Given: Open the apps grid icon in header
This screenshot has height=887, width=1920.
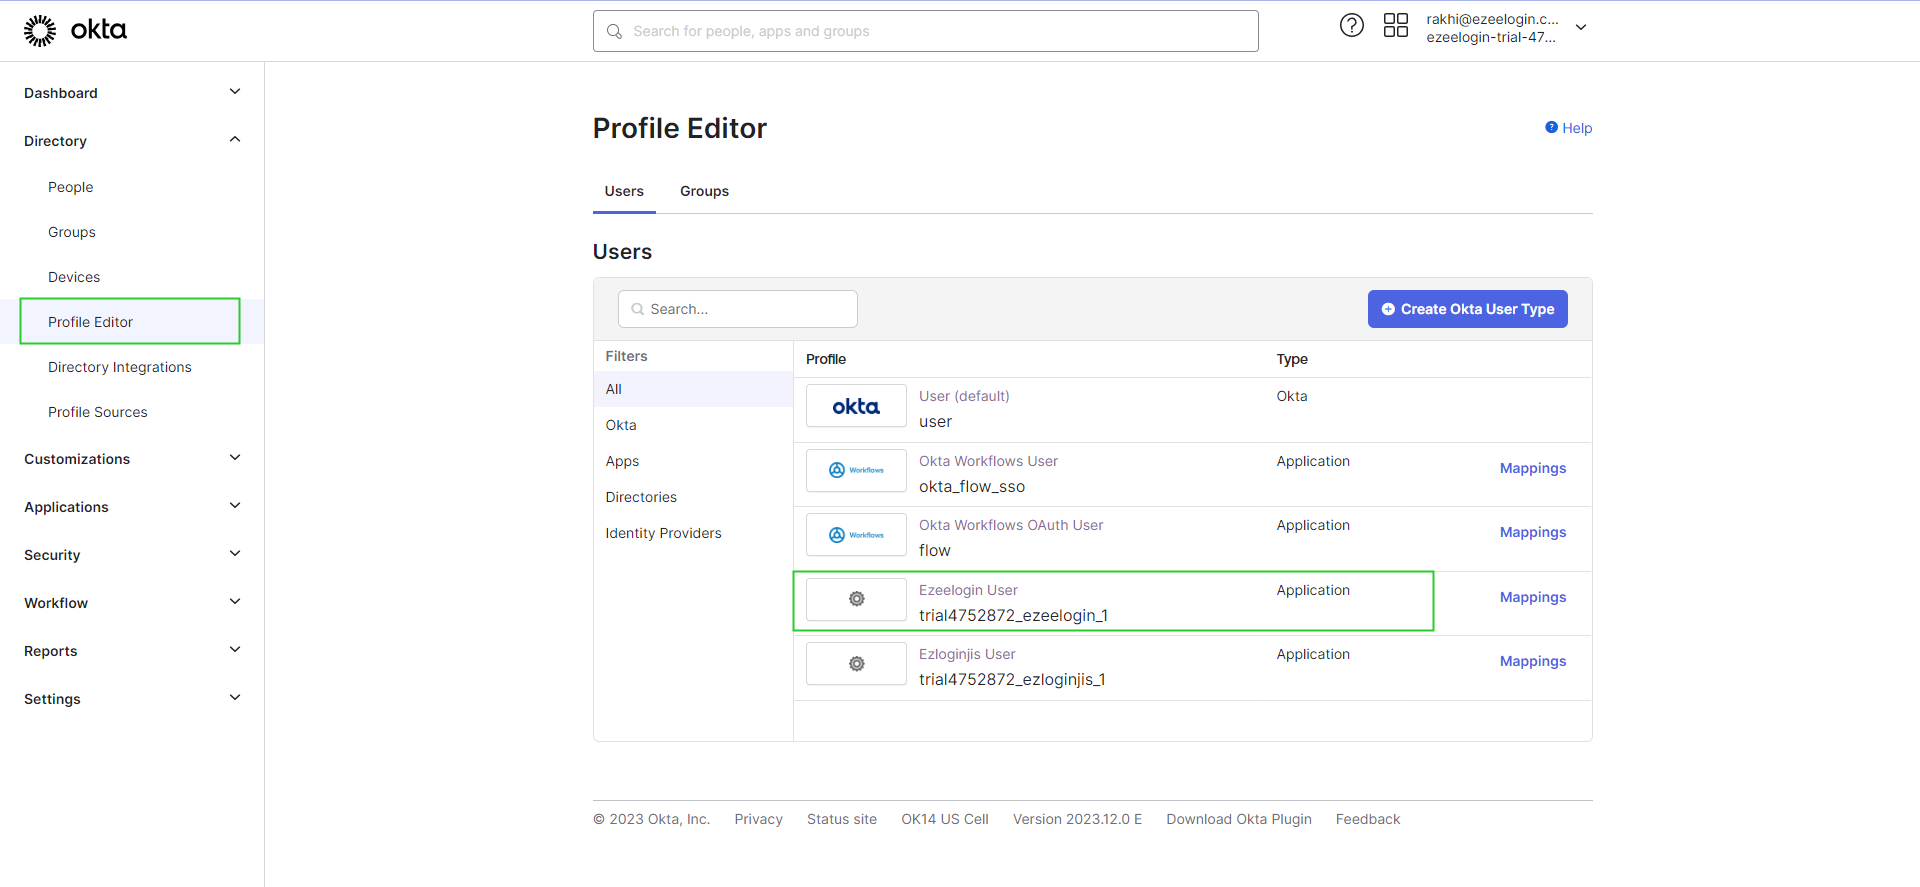Looking at the screenshot, I should [x=1395, y=25].
